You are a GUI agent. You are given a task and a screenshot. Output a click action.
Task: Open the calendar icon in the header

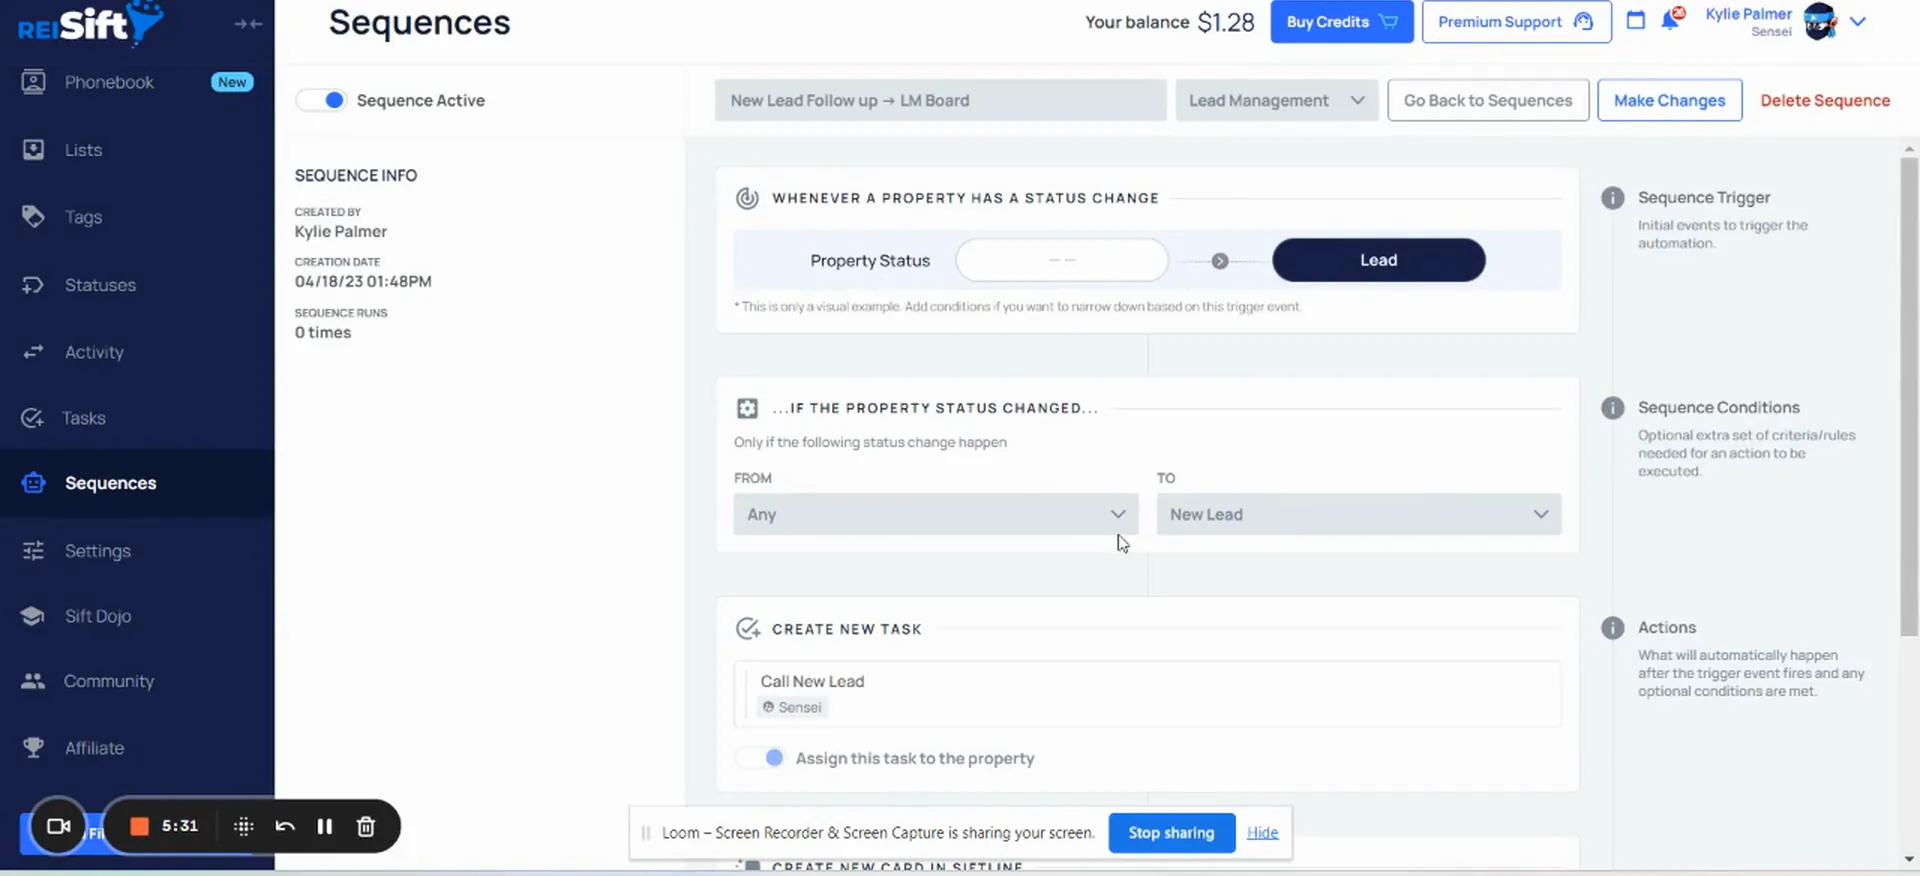point(1636,20)
